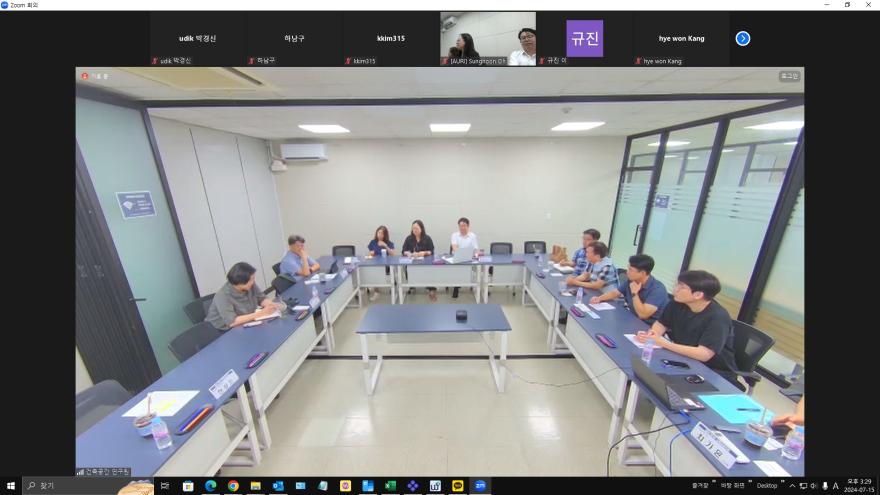This screenshot has width=880, height=495.
Task: Open network status icon in system tray
Action: [803, 486]
